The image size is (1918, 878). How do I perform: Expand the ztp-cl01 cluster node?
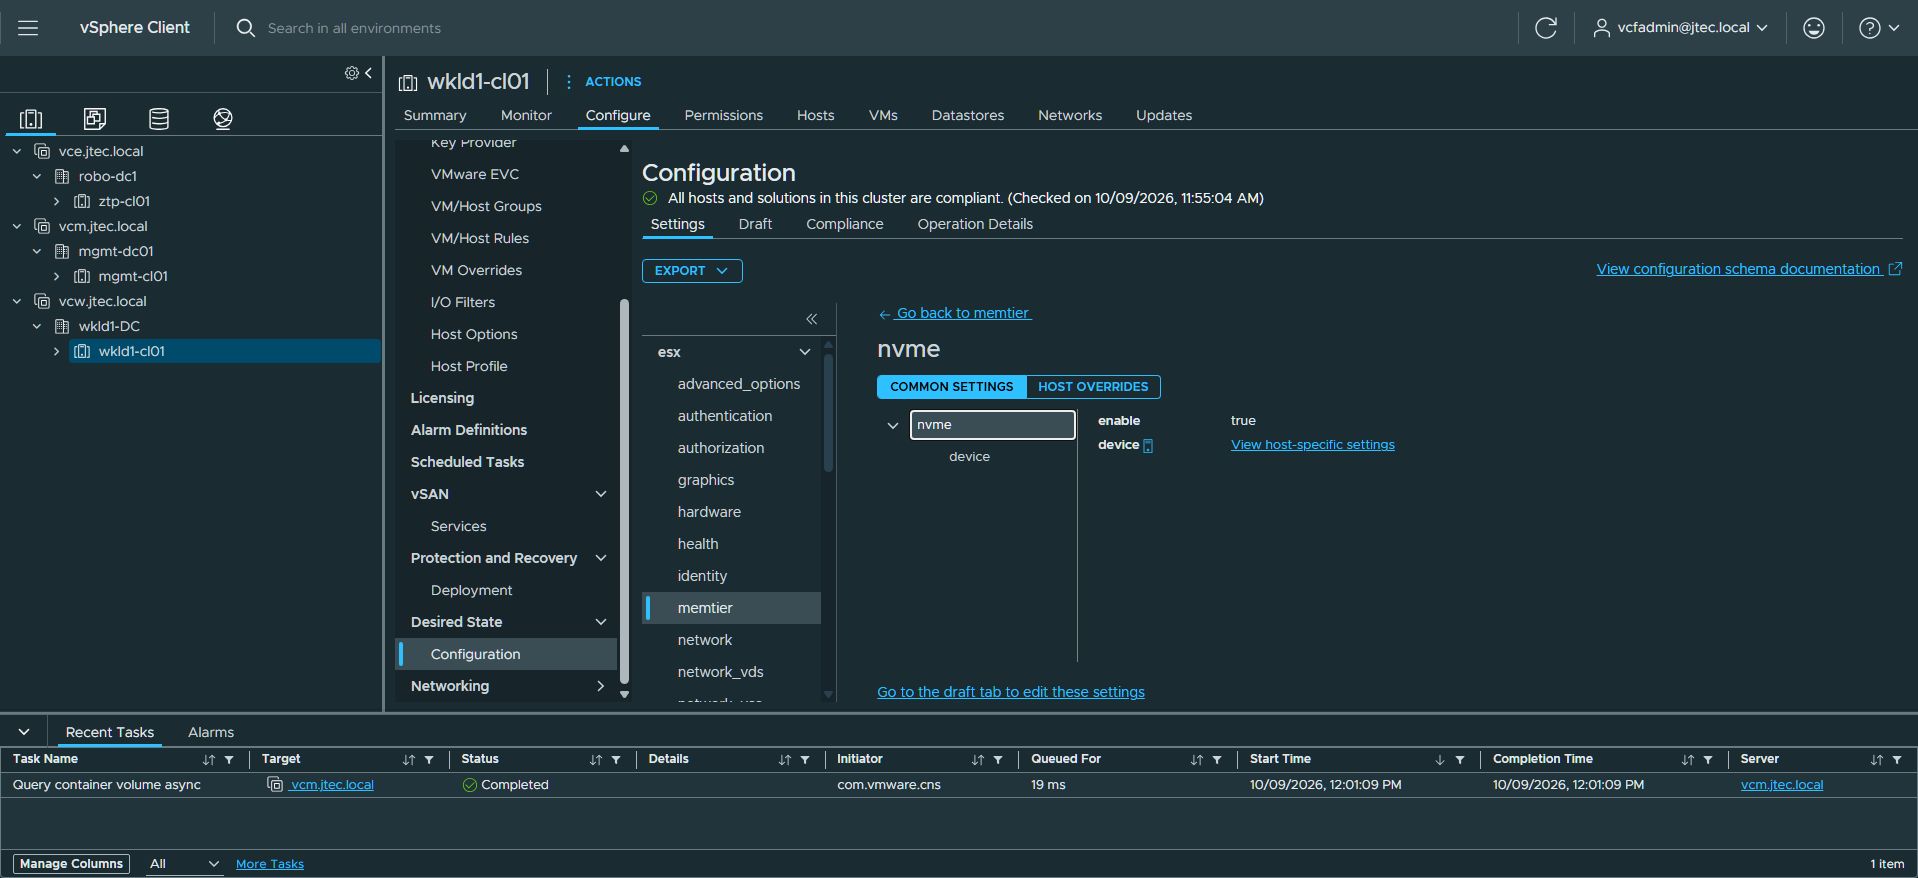(57, 201)
